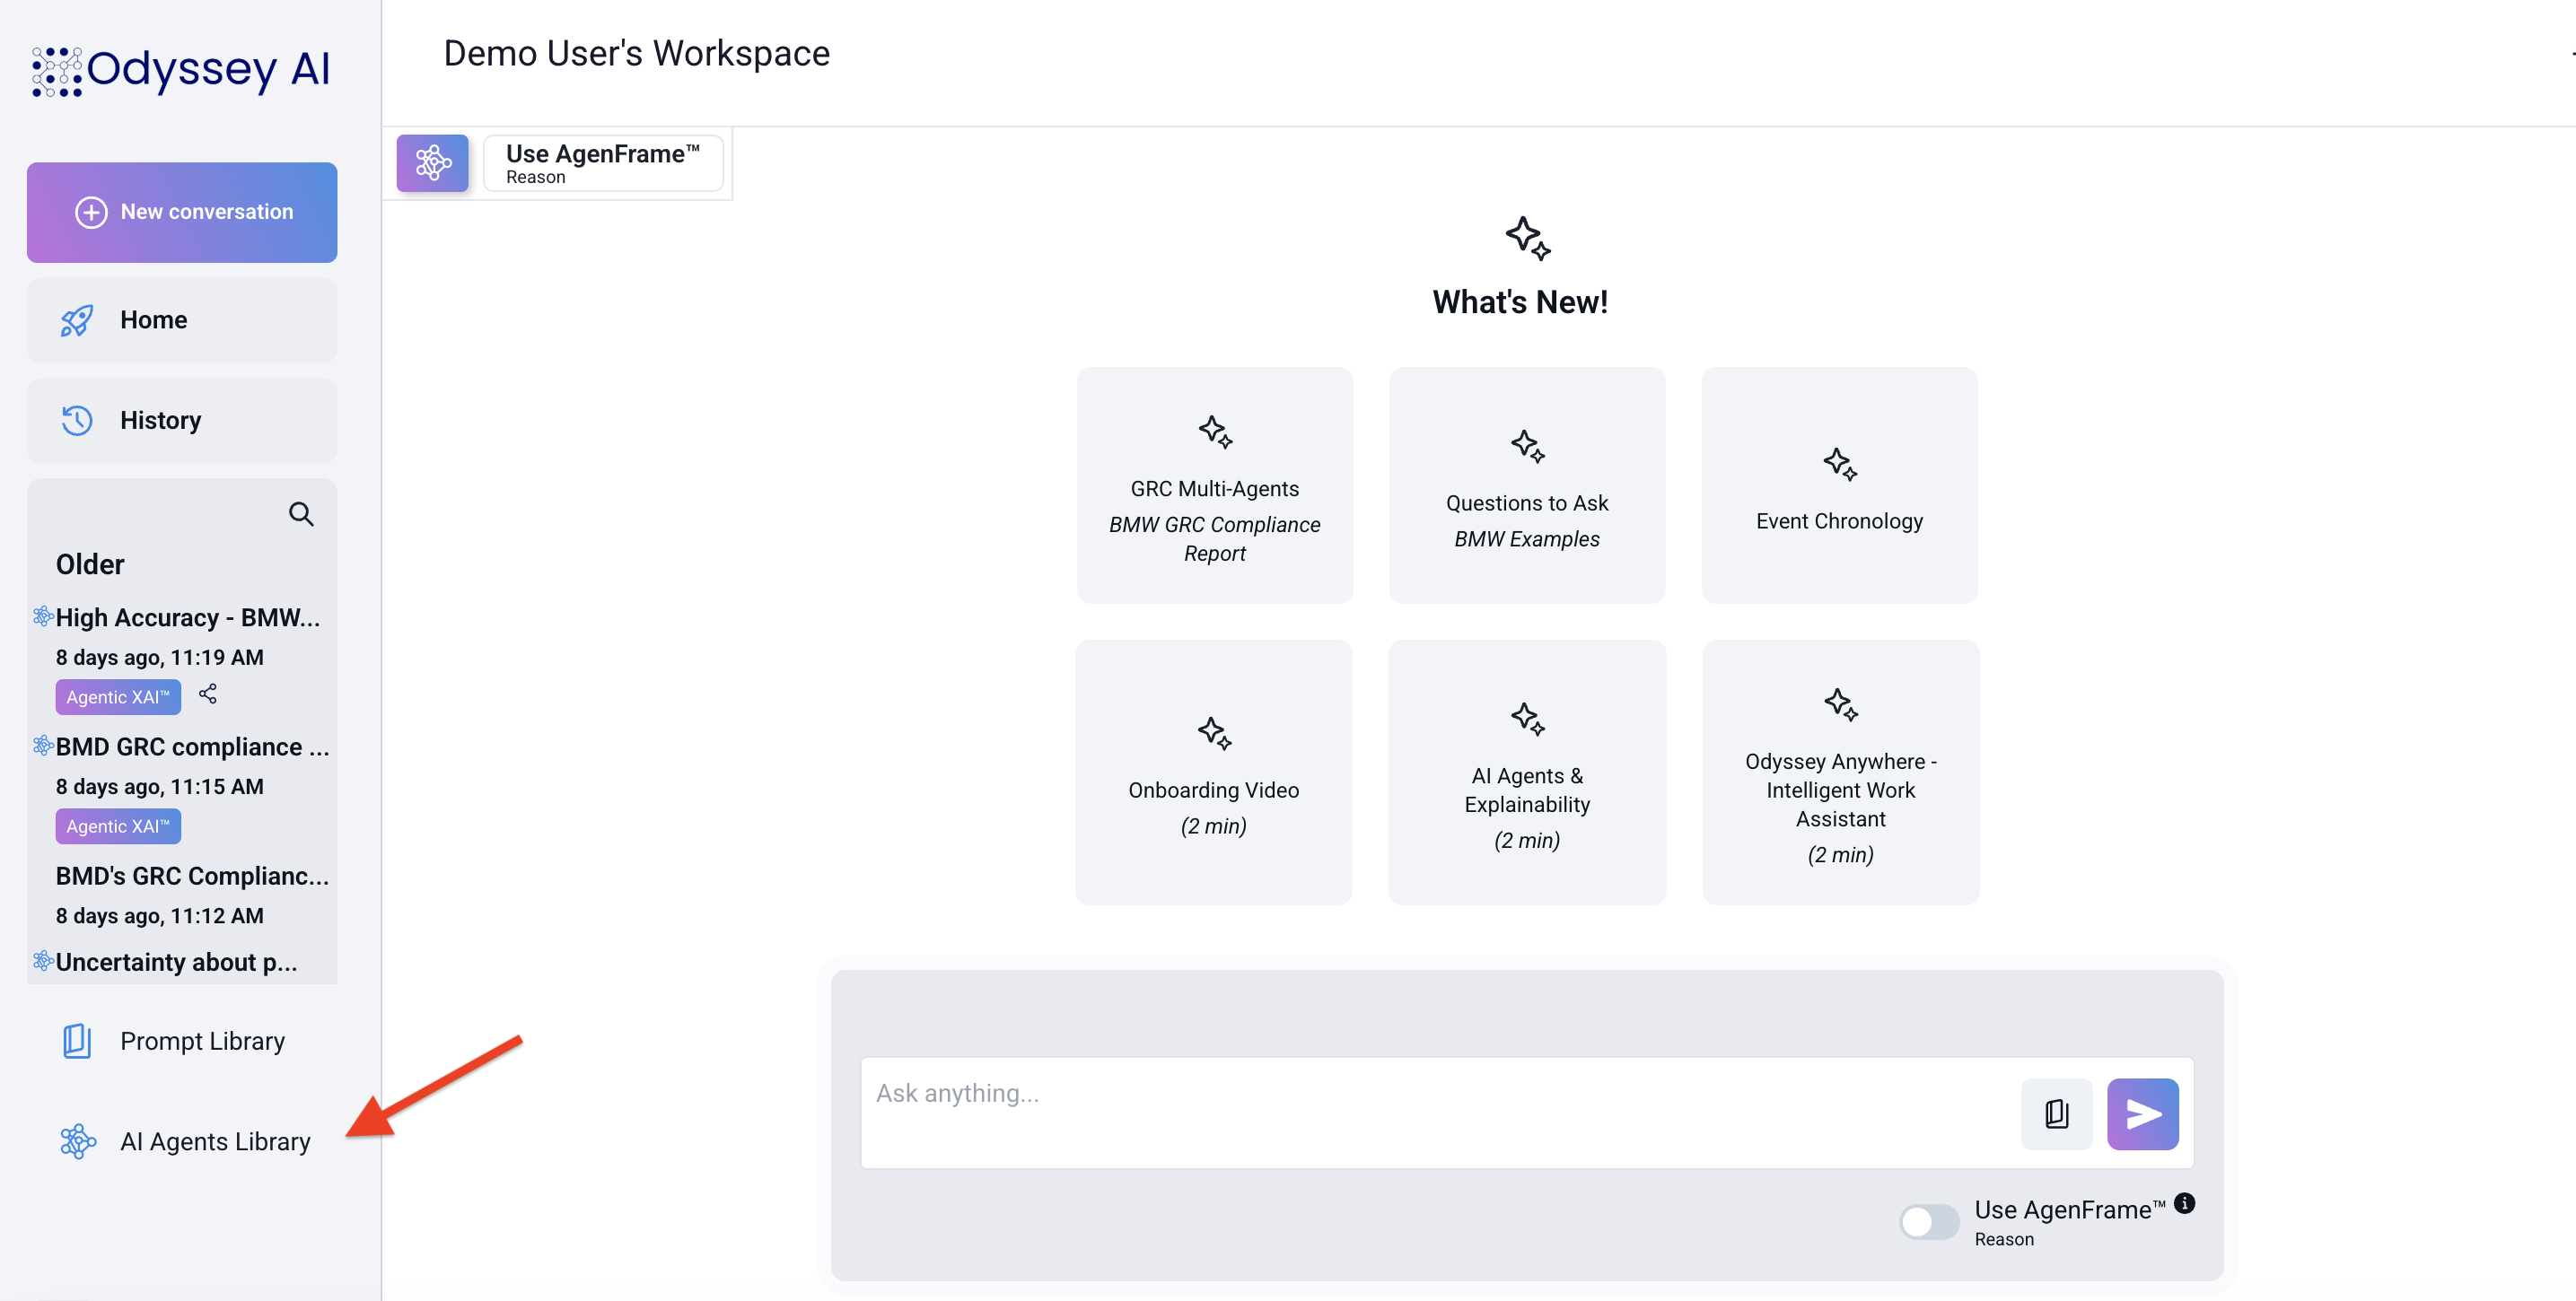Search conversation history with the magnifier icon
This screenshot has height=1301, width=2576.
coord(301,514)
